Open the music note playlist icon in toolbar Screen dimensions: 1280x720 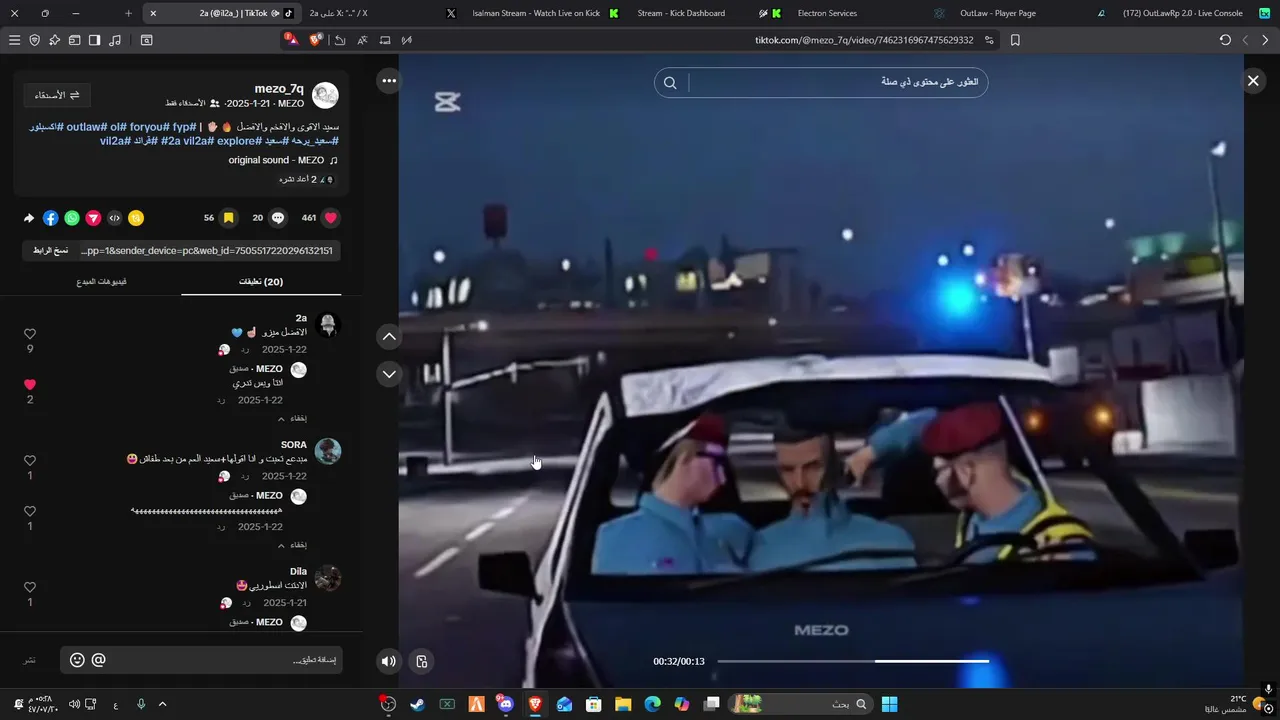115,40
